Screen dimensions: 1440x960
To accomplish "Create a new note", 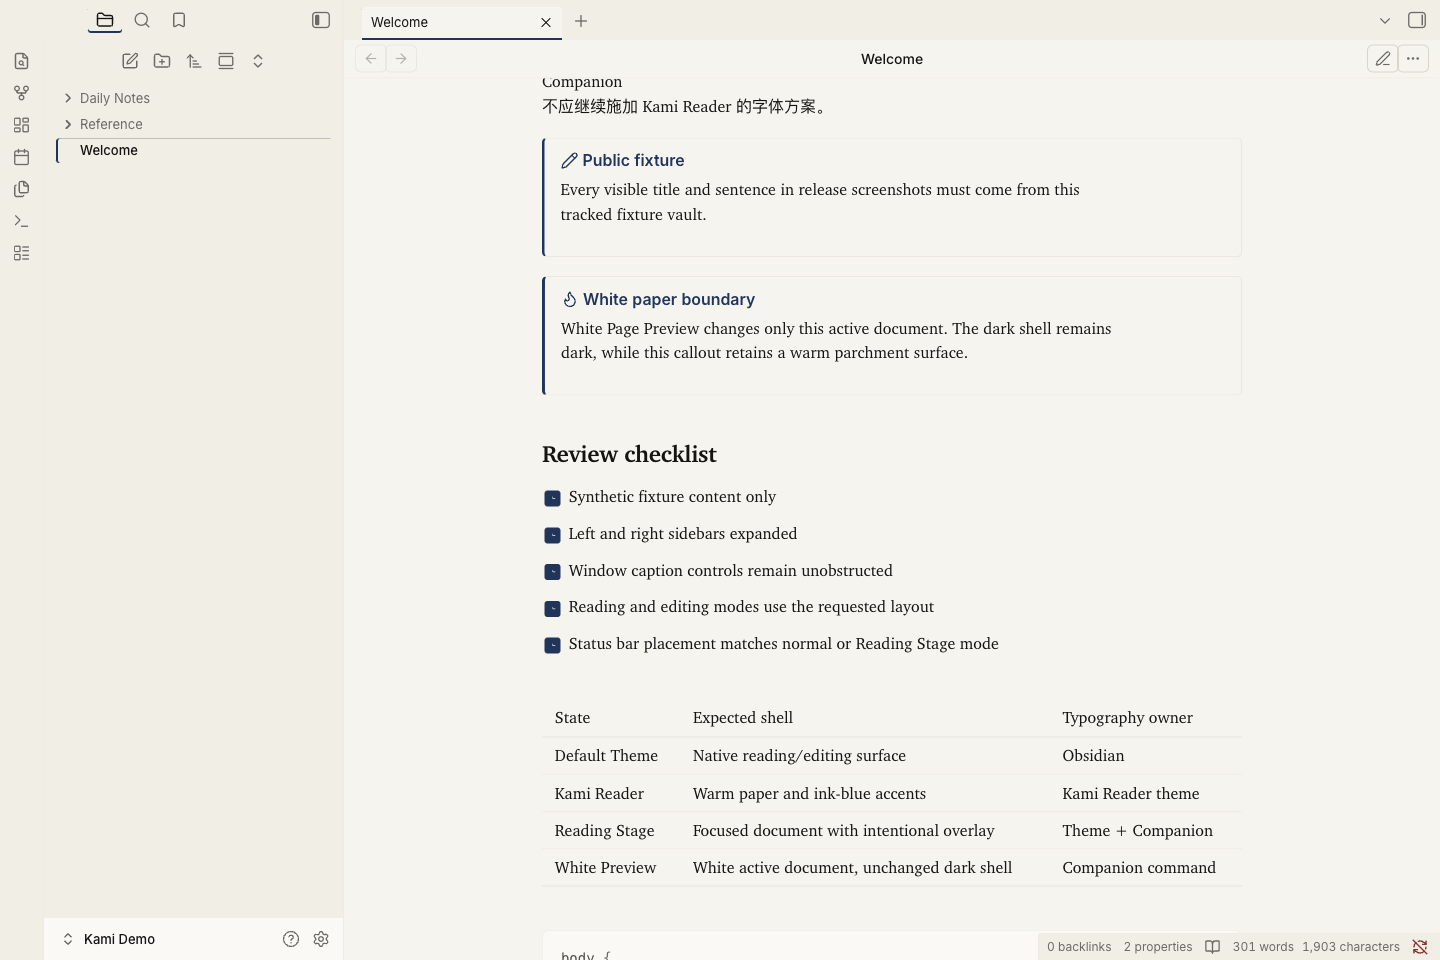I will [x=130, y=61].
